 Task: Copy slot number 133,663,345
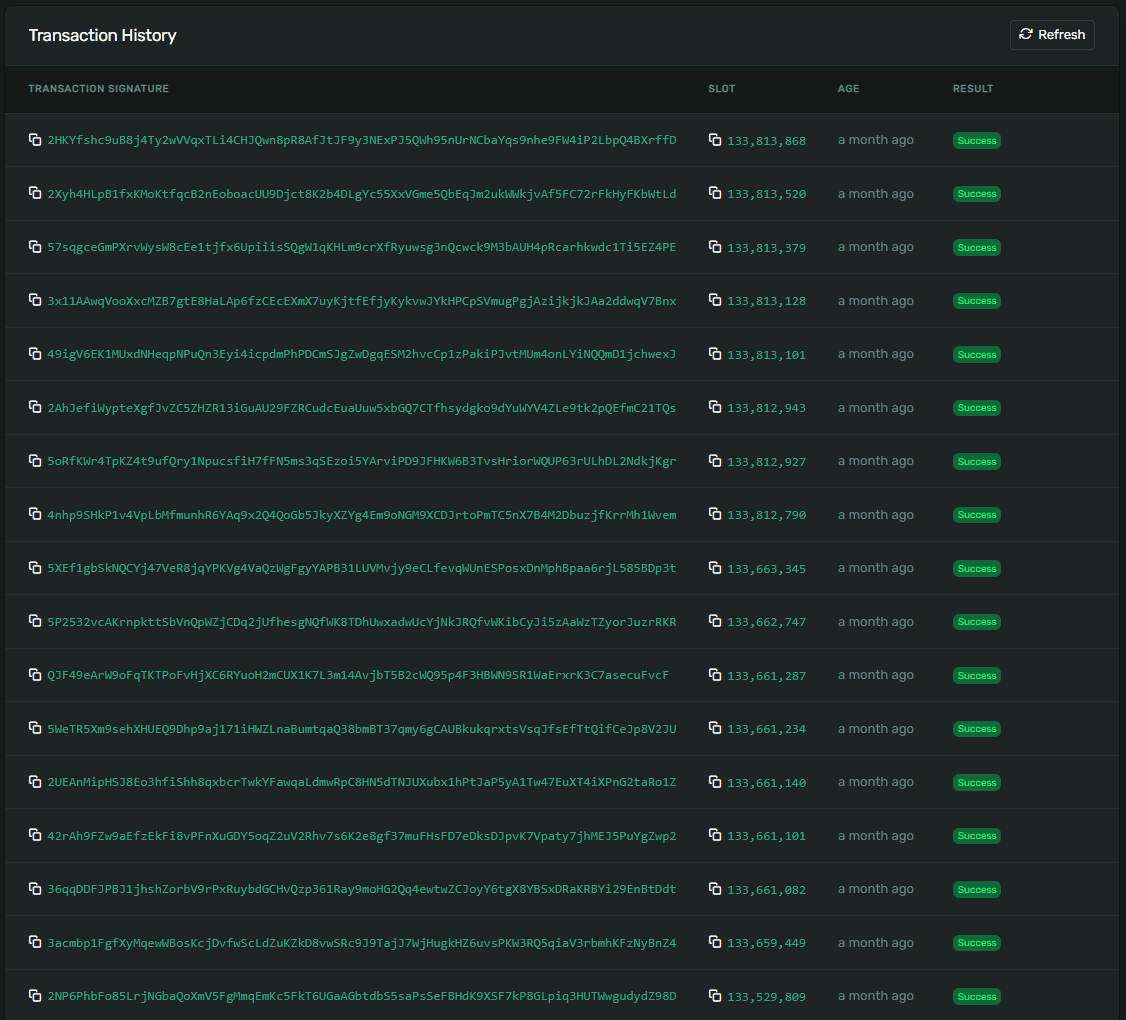click(x=715, y=568)
